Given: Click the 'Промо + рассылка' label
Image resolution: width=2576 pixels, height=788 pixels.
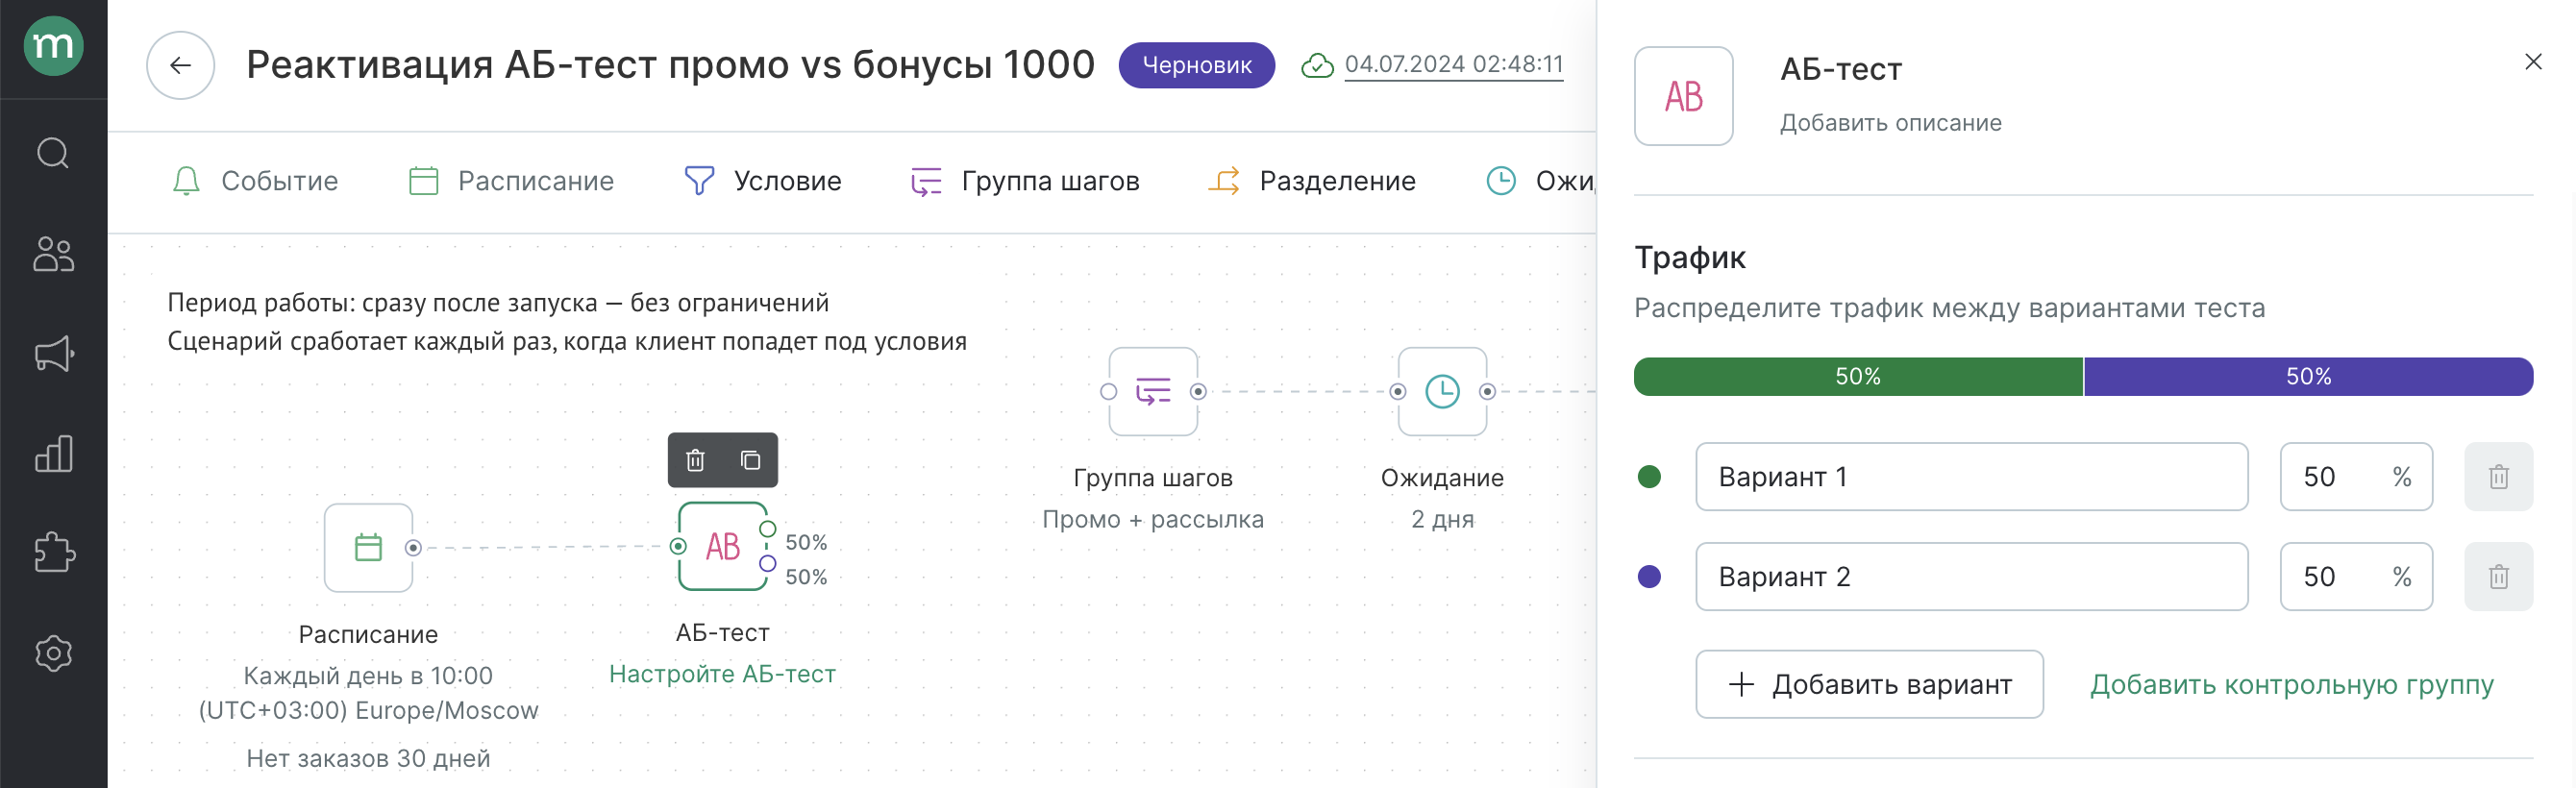Looking at the screenshot, I should point(1152,520).
